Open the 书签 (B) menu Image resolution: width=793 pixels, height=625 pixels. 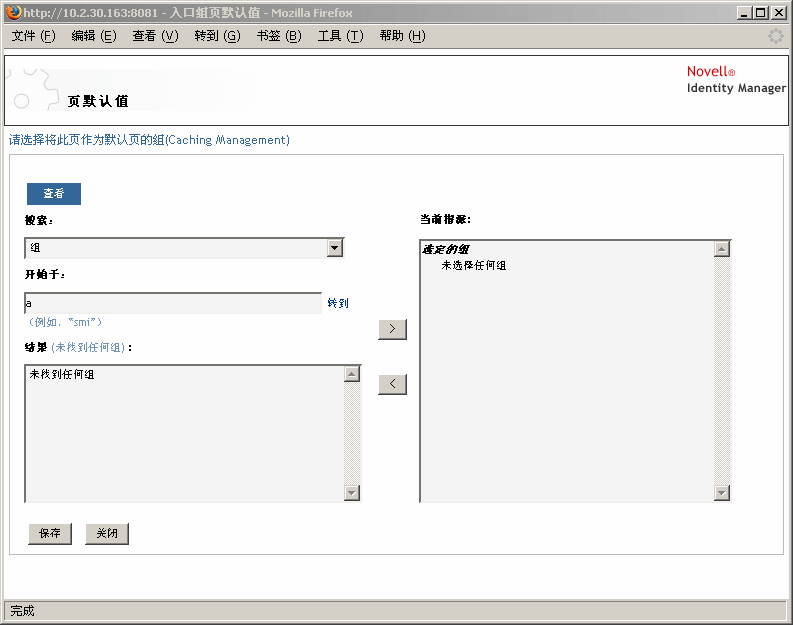tap(279, 36)
